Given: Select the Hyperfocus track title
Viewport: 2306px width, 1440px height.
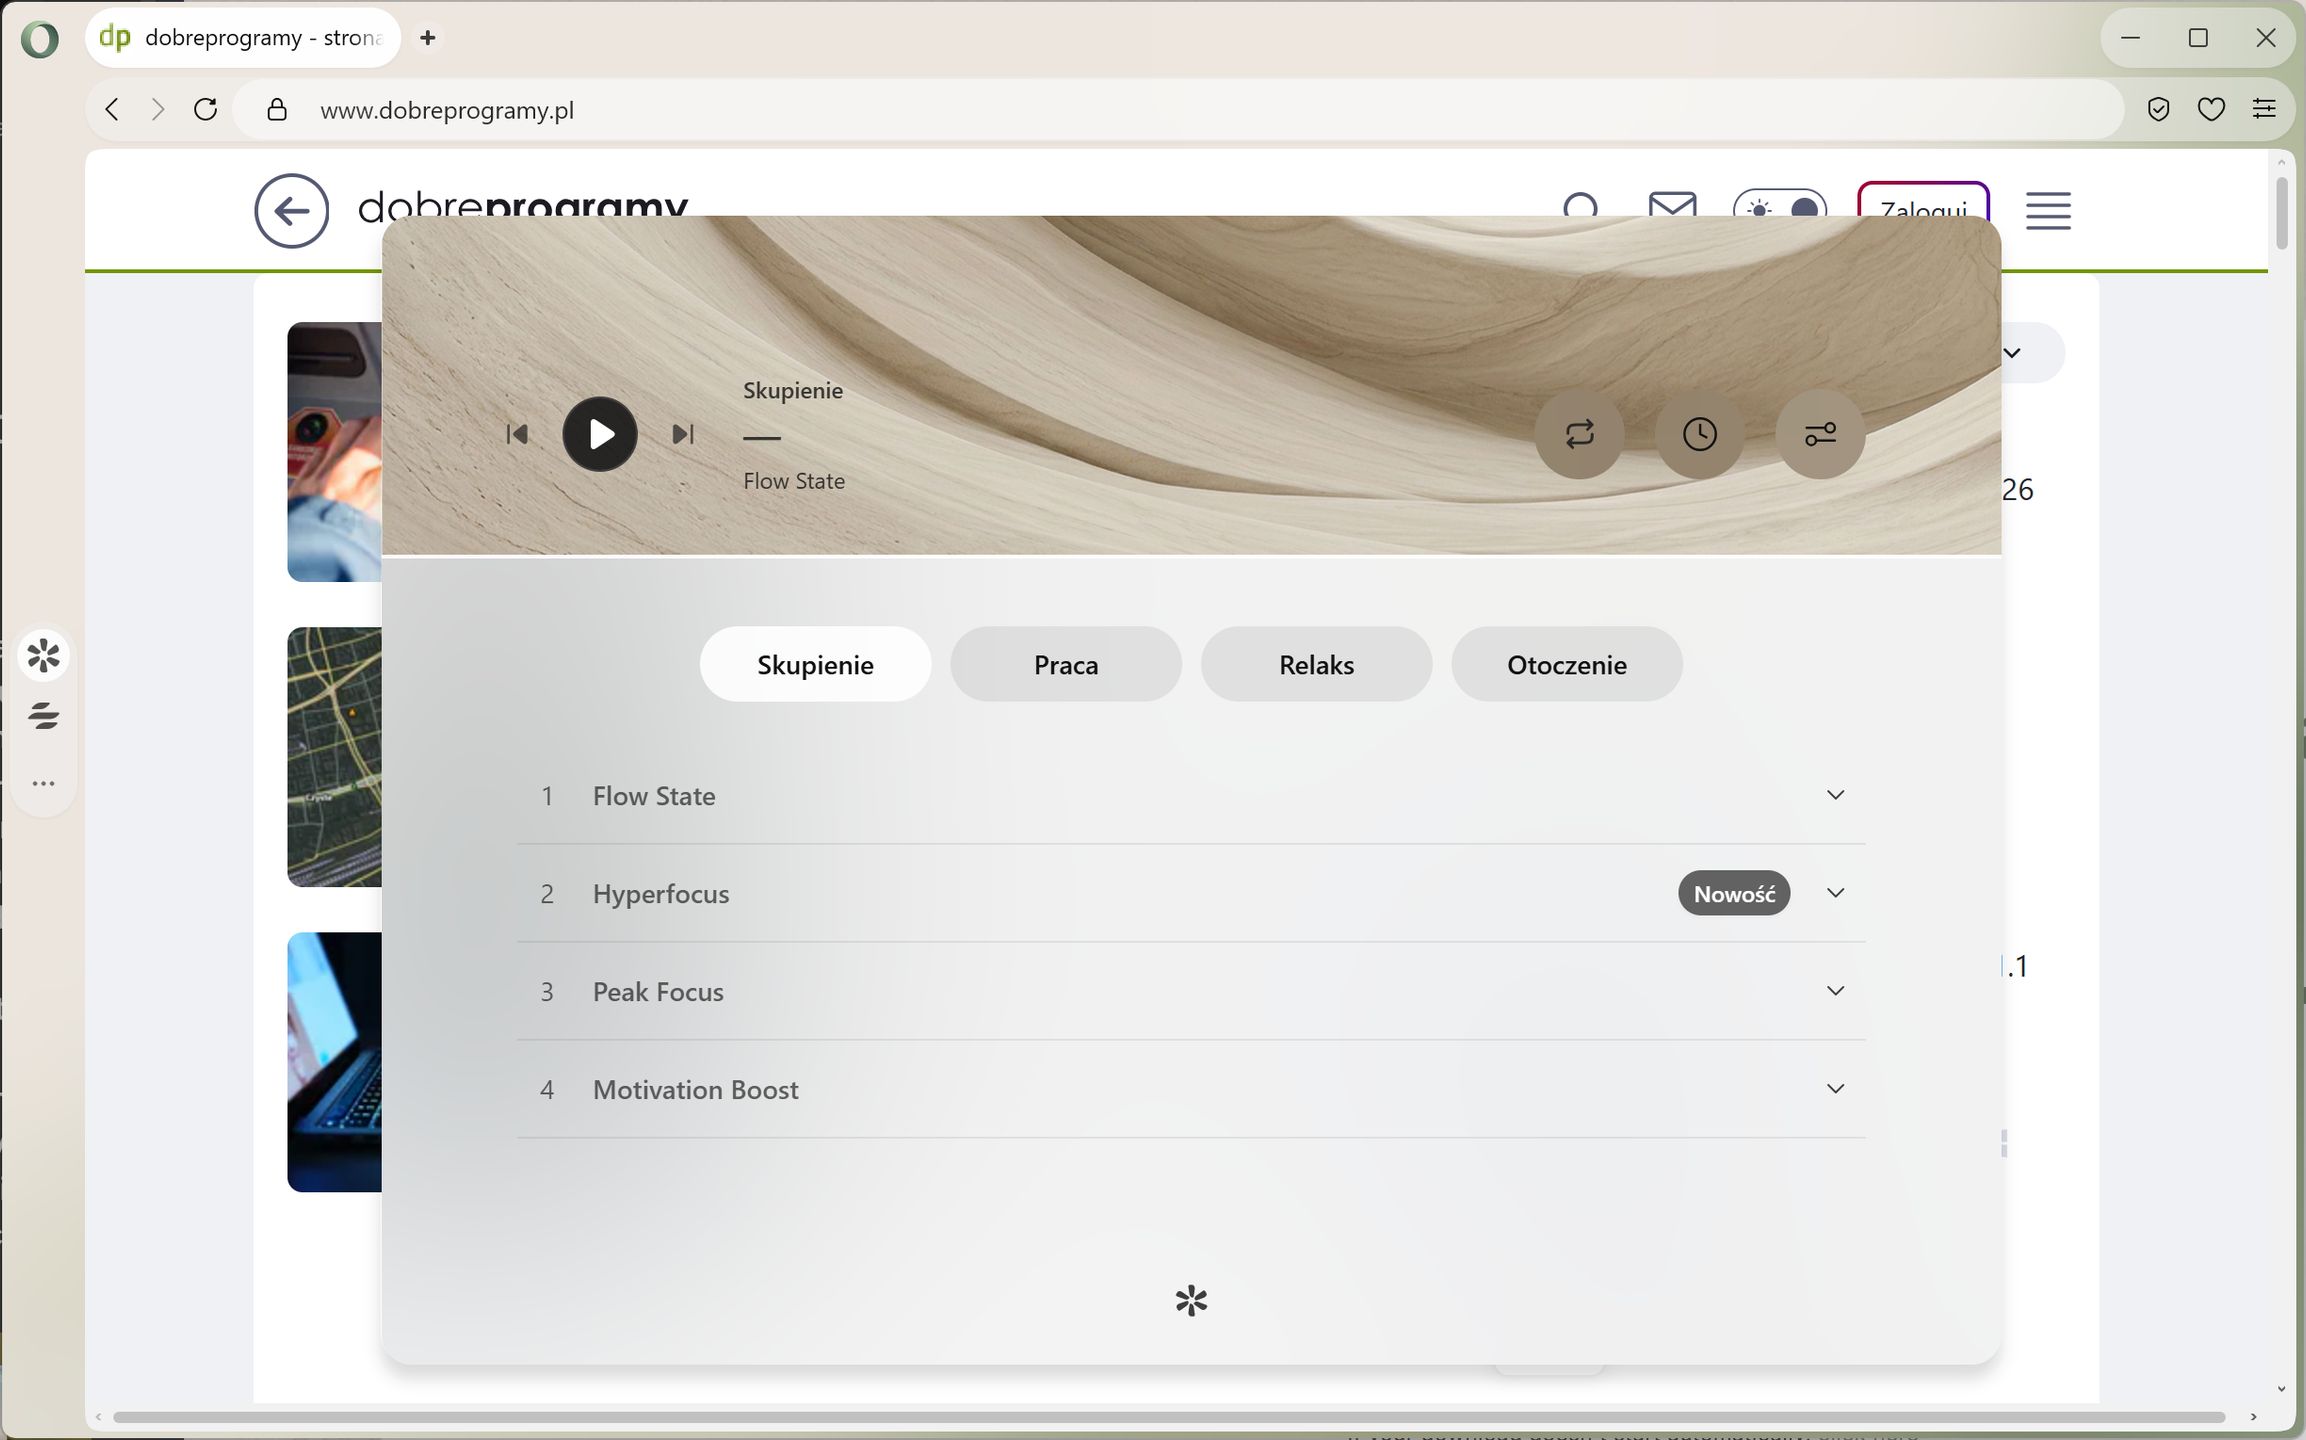Looking at the screenshot, I should click(661, 894).
